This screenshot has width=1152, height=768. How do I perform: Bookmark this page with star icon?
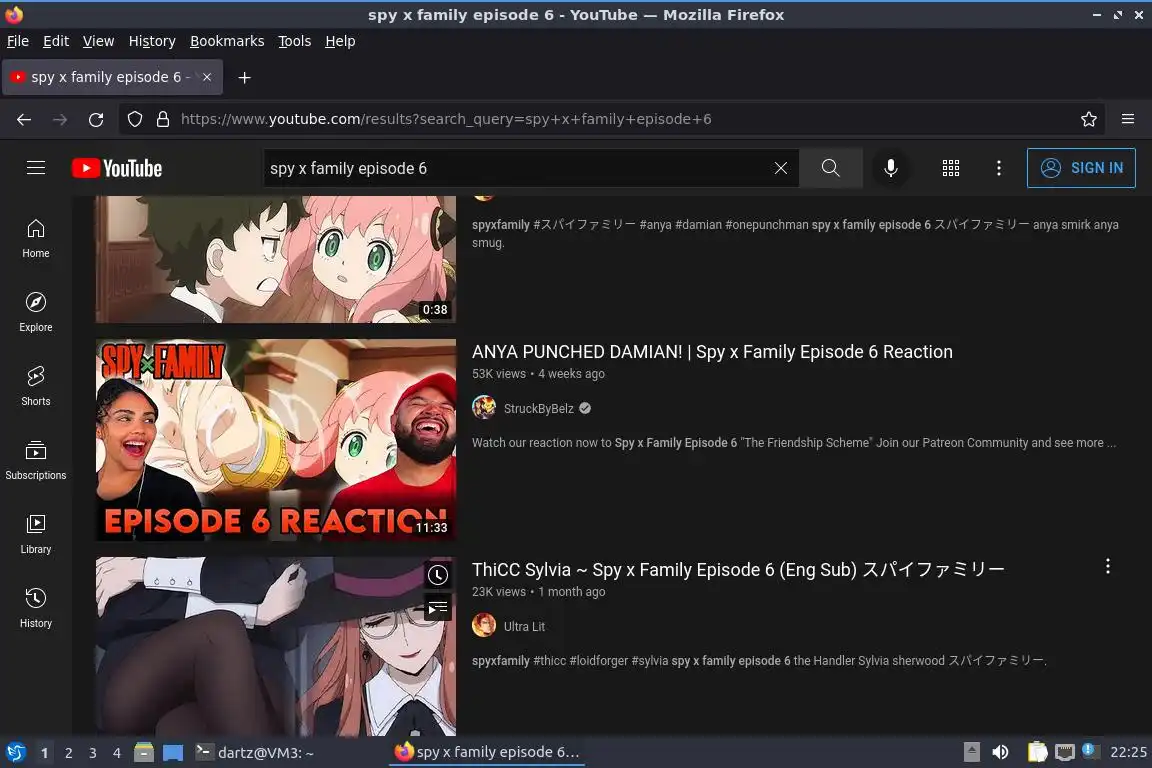pyautogui.click(x=1089, y=119)
